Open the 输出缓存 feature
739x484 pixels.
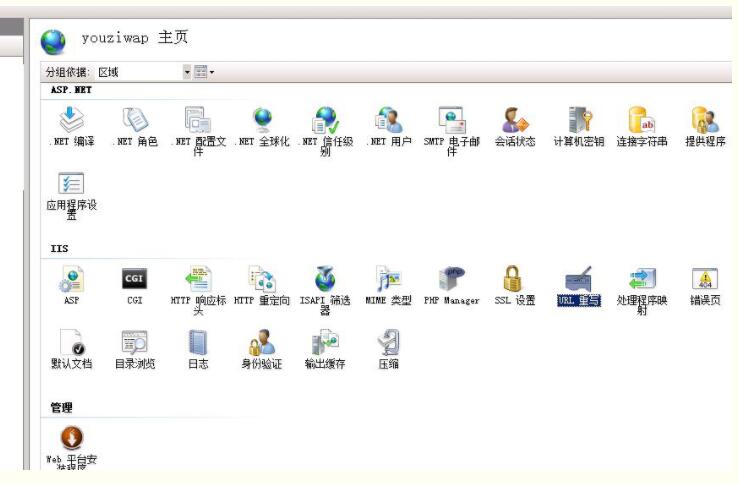325,349
